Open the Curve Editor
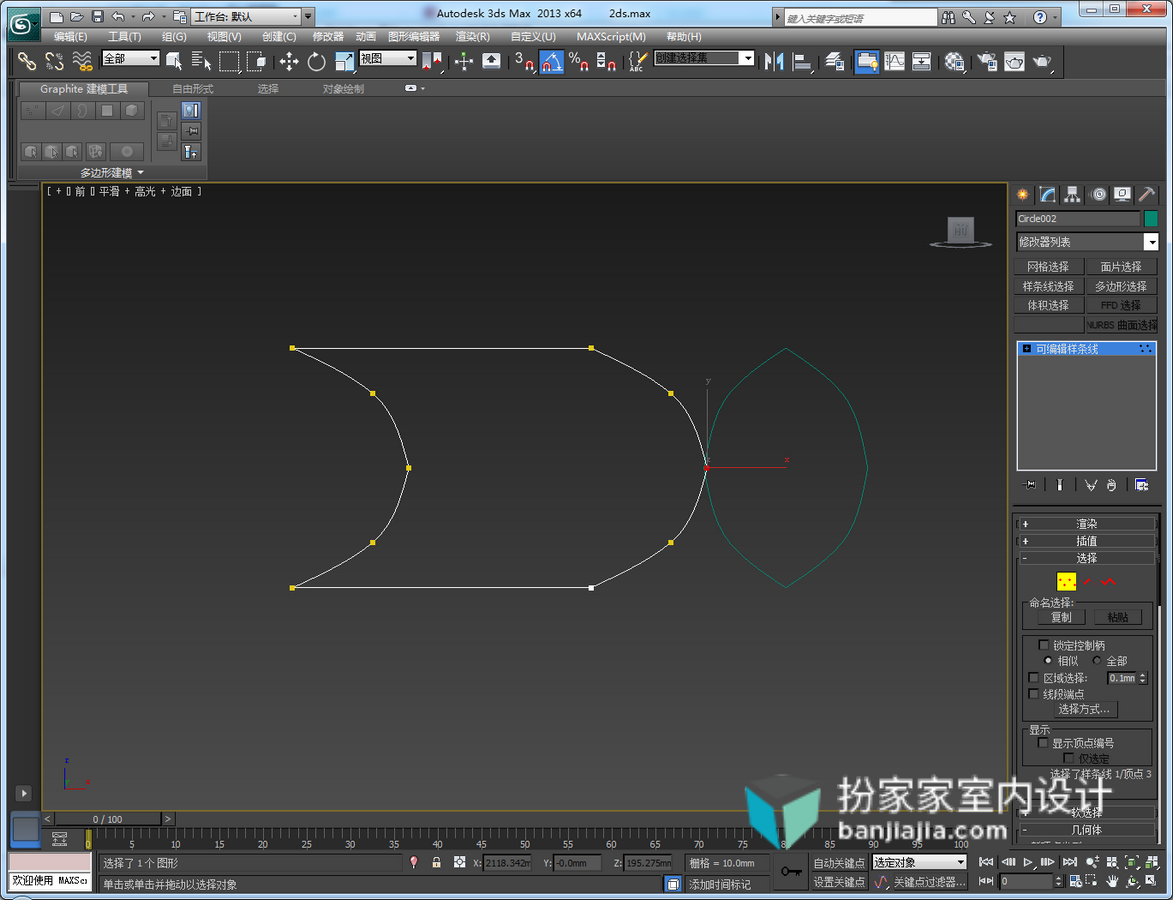The image size is (1173, 900). [x=895, y=61]
